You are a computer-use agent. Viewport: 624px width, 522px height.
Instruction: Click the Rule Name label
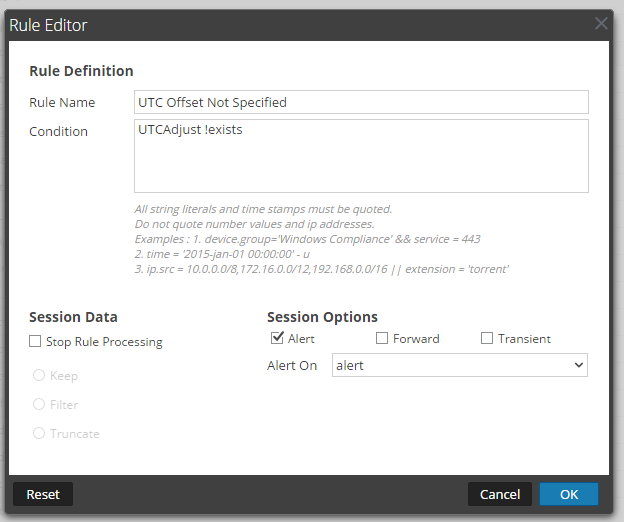click(x=62, y=102)
